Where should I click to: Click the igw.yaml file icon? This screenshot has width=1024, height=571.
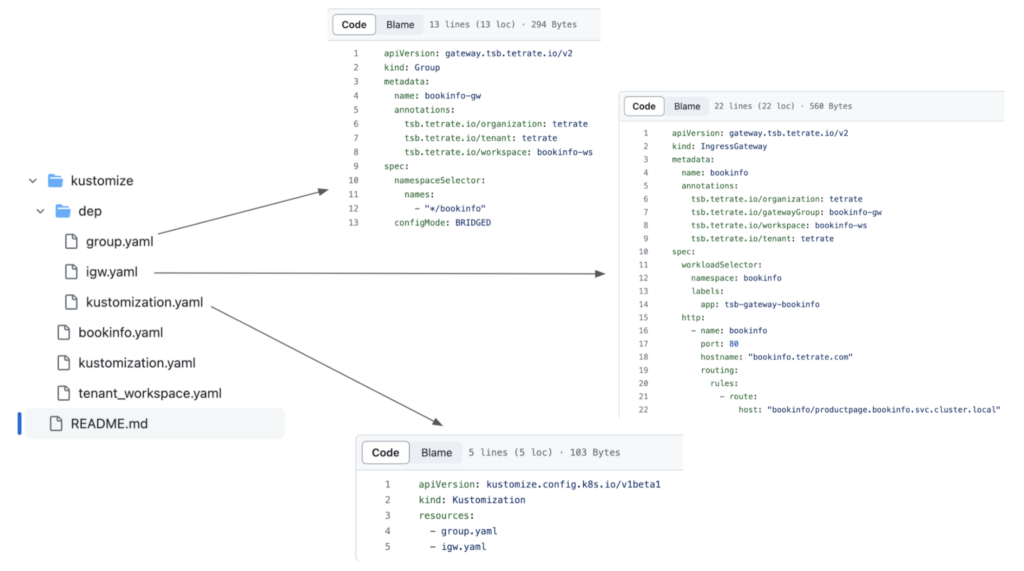(x=71, y=271)
